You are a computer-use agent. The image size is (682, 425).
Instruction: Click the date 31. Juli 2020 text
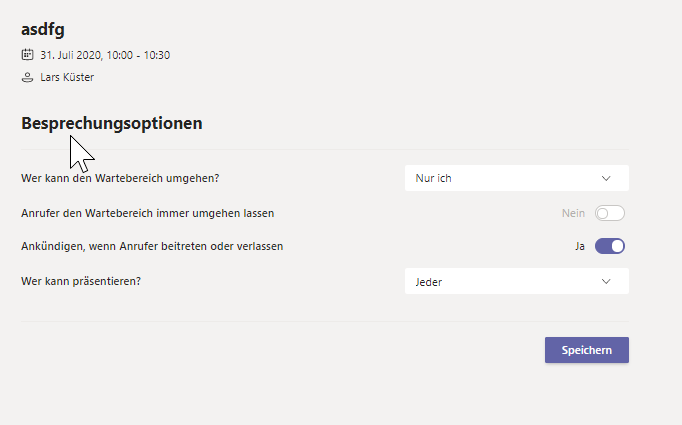click(71, 55)
